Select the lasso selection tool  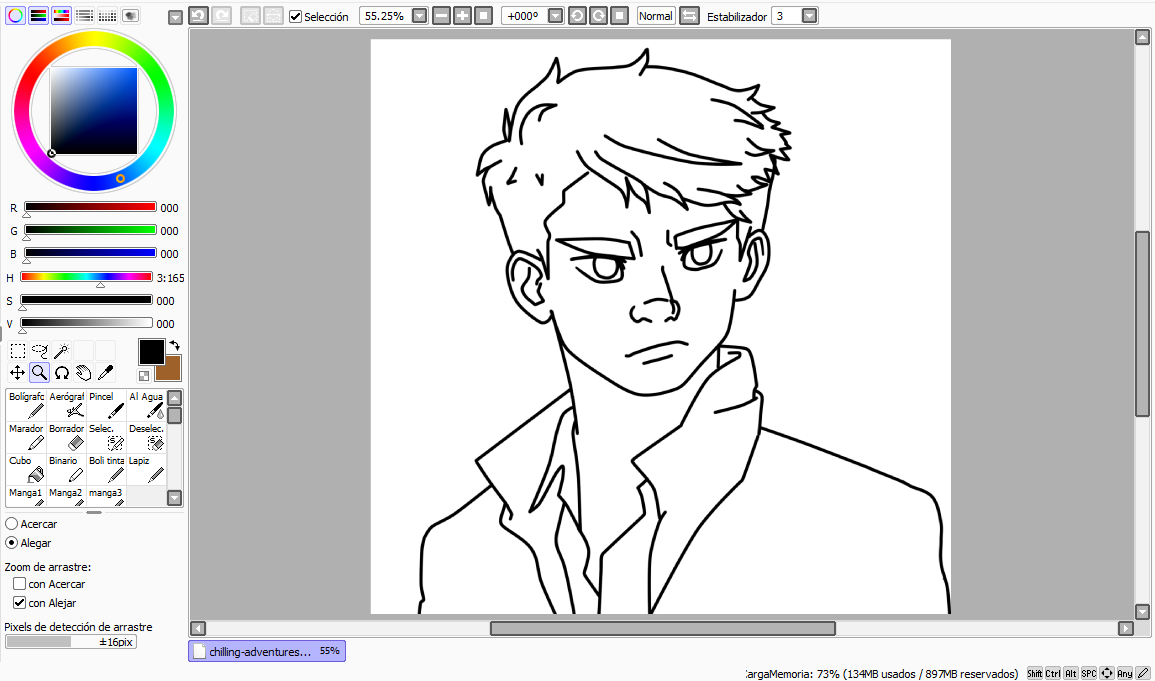pos(40,351)
